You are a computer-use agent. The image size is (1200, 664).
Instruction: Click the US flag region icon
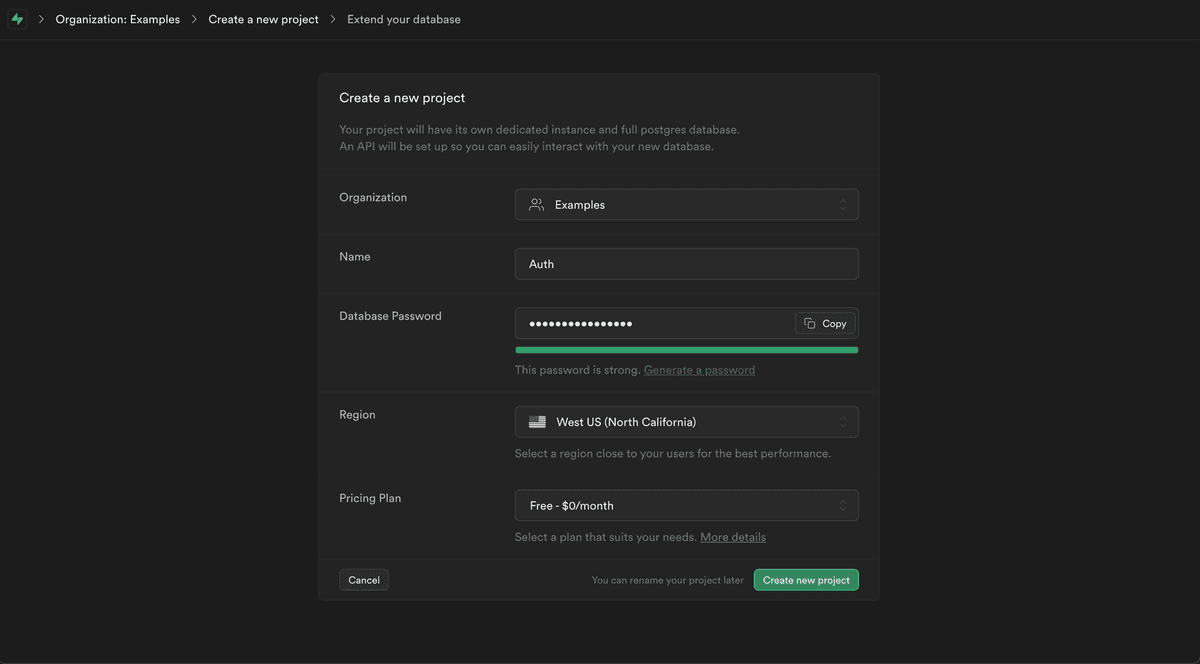(537, 422)
